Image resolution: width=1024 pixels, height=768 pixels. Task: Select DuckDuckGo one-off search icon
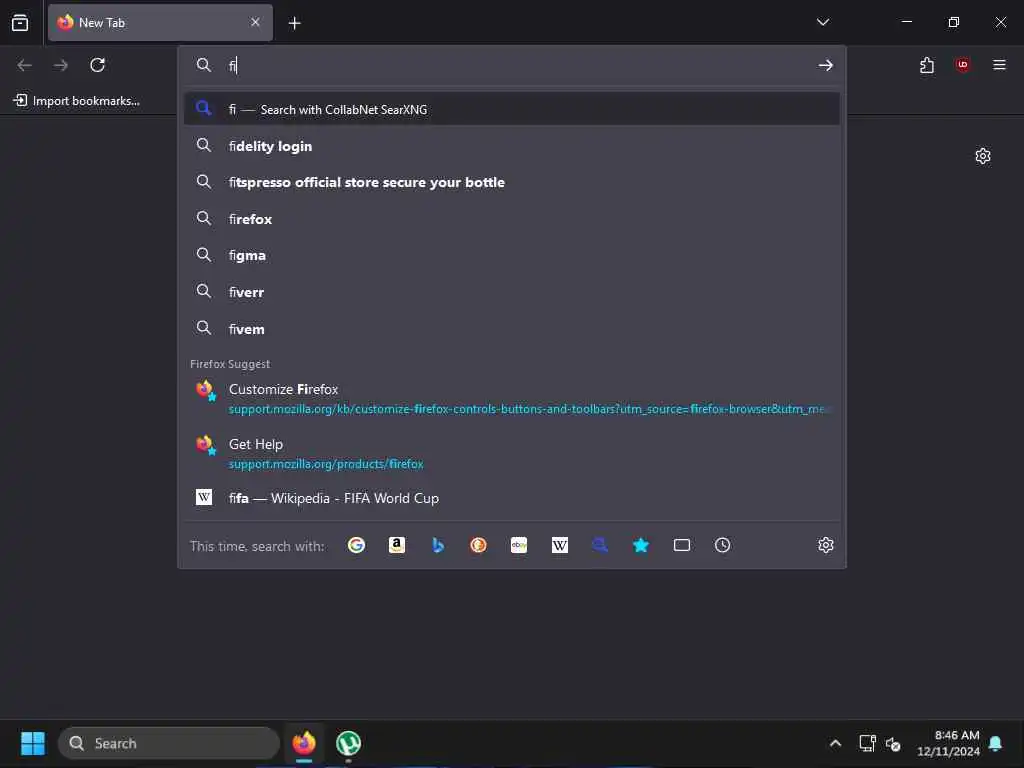click(478, 545)
